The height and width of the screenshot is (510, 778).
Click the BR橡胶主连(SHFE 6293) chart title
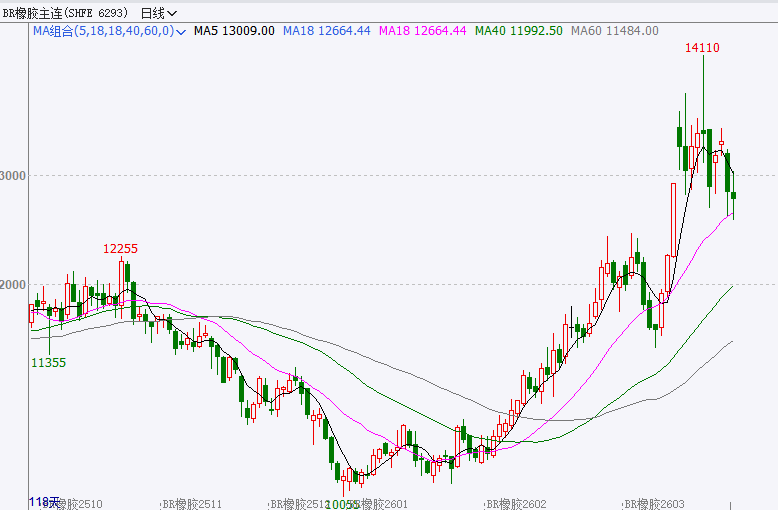[65, 13]
